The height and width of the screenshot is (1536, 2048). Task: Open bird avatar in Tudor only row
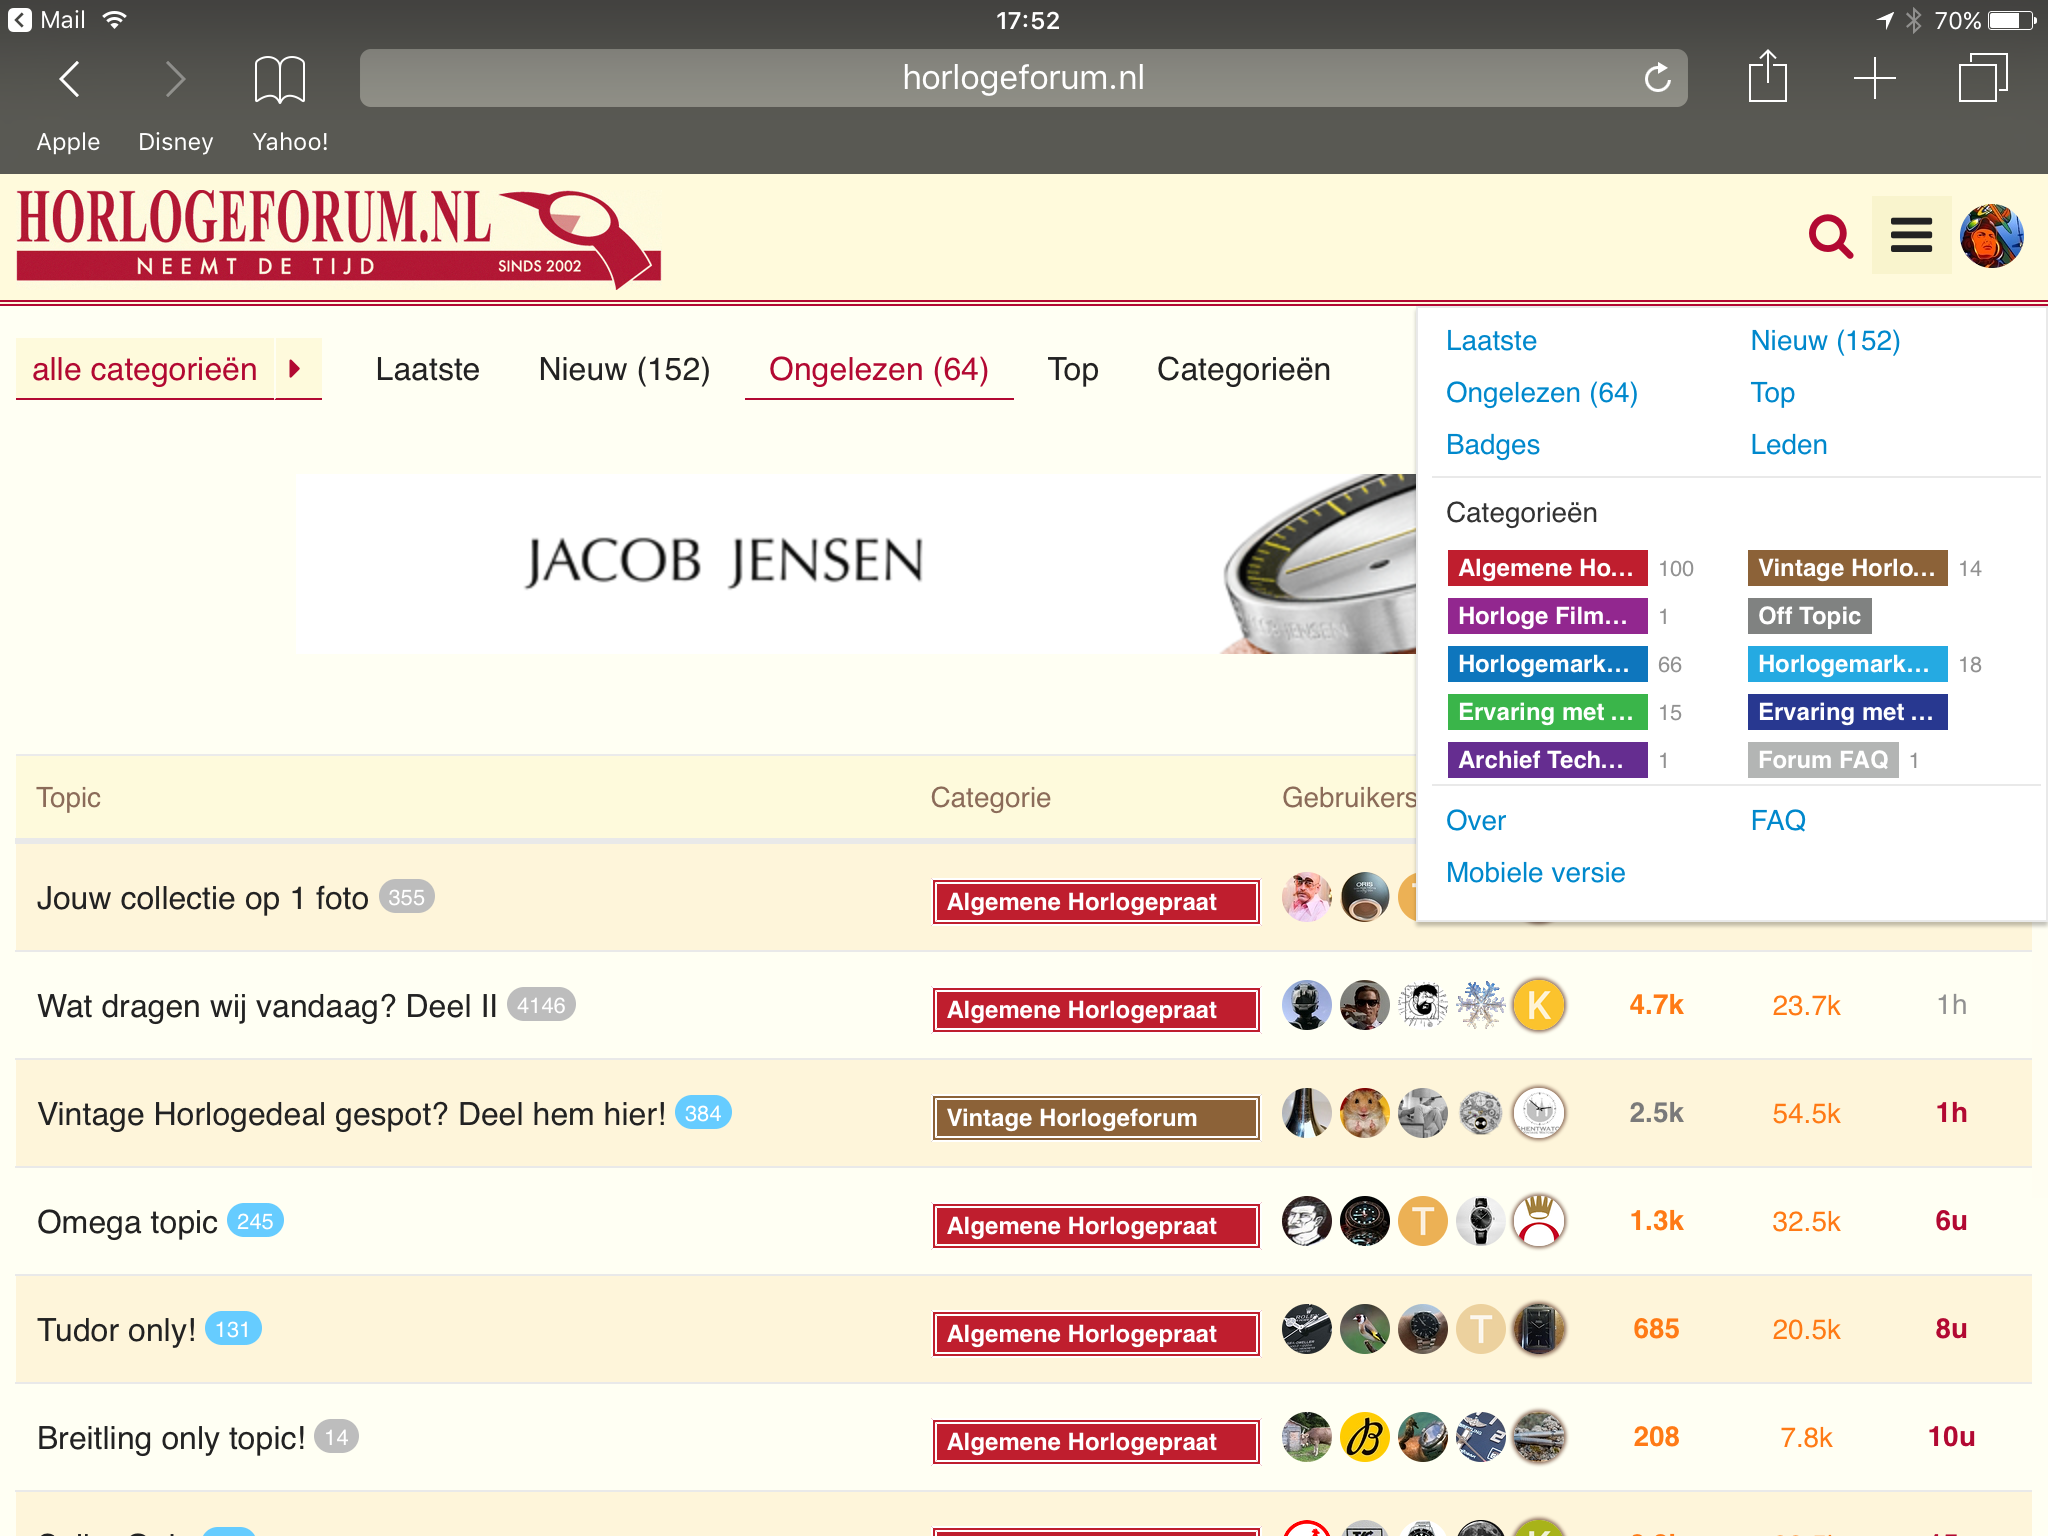[x=1365, y=1329]
